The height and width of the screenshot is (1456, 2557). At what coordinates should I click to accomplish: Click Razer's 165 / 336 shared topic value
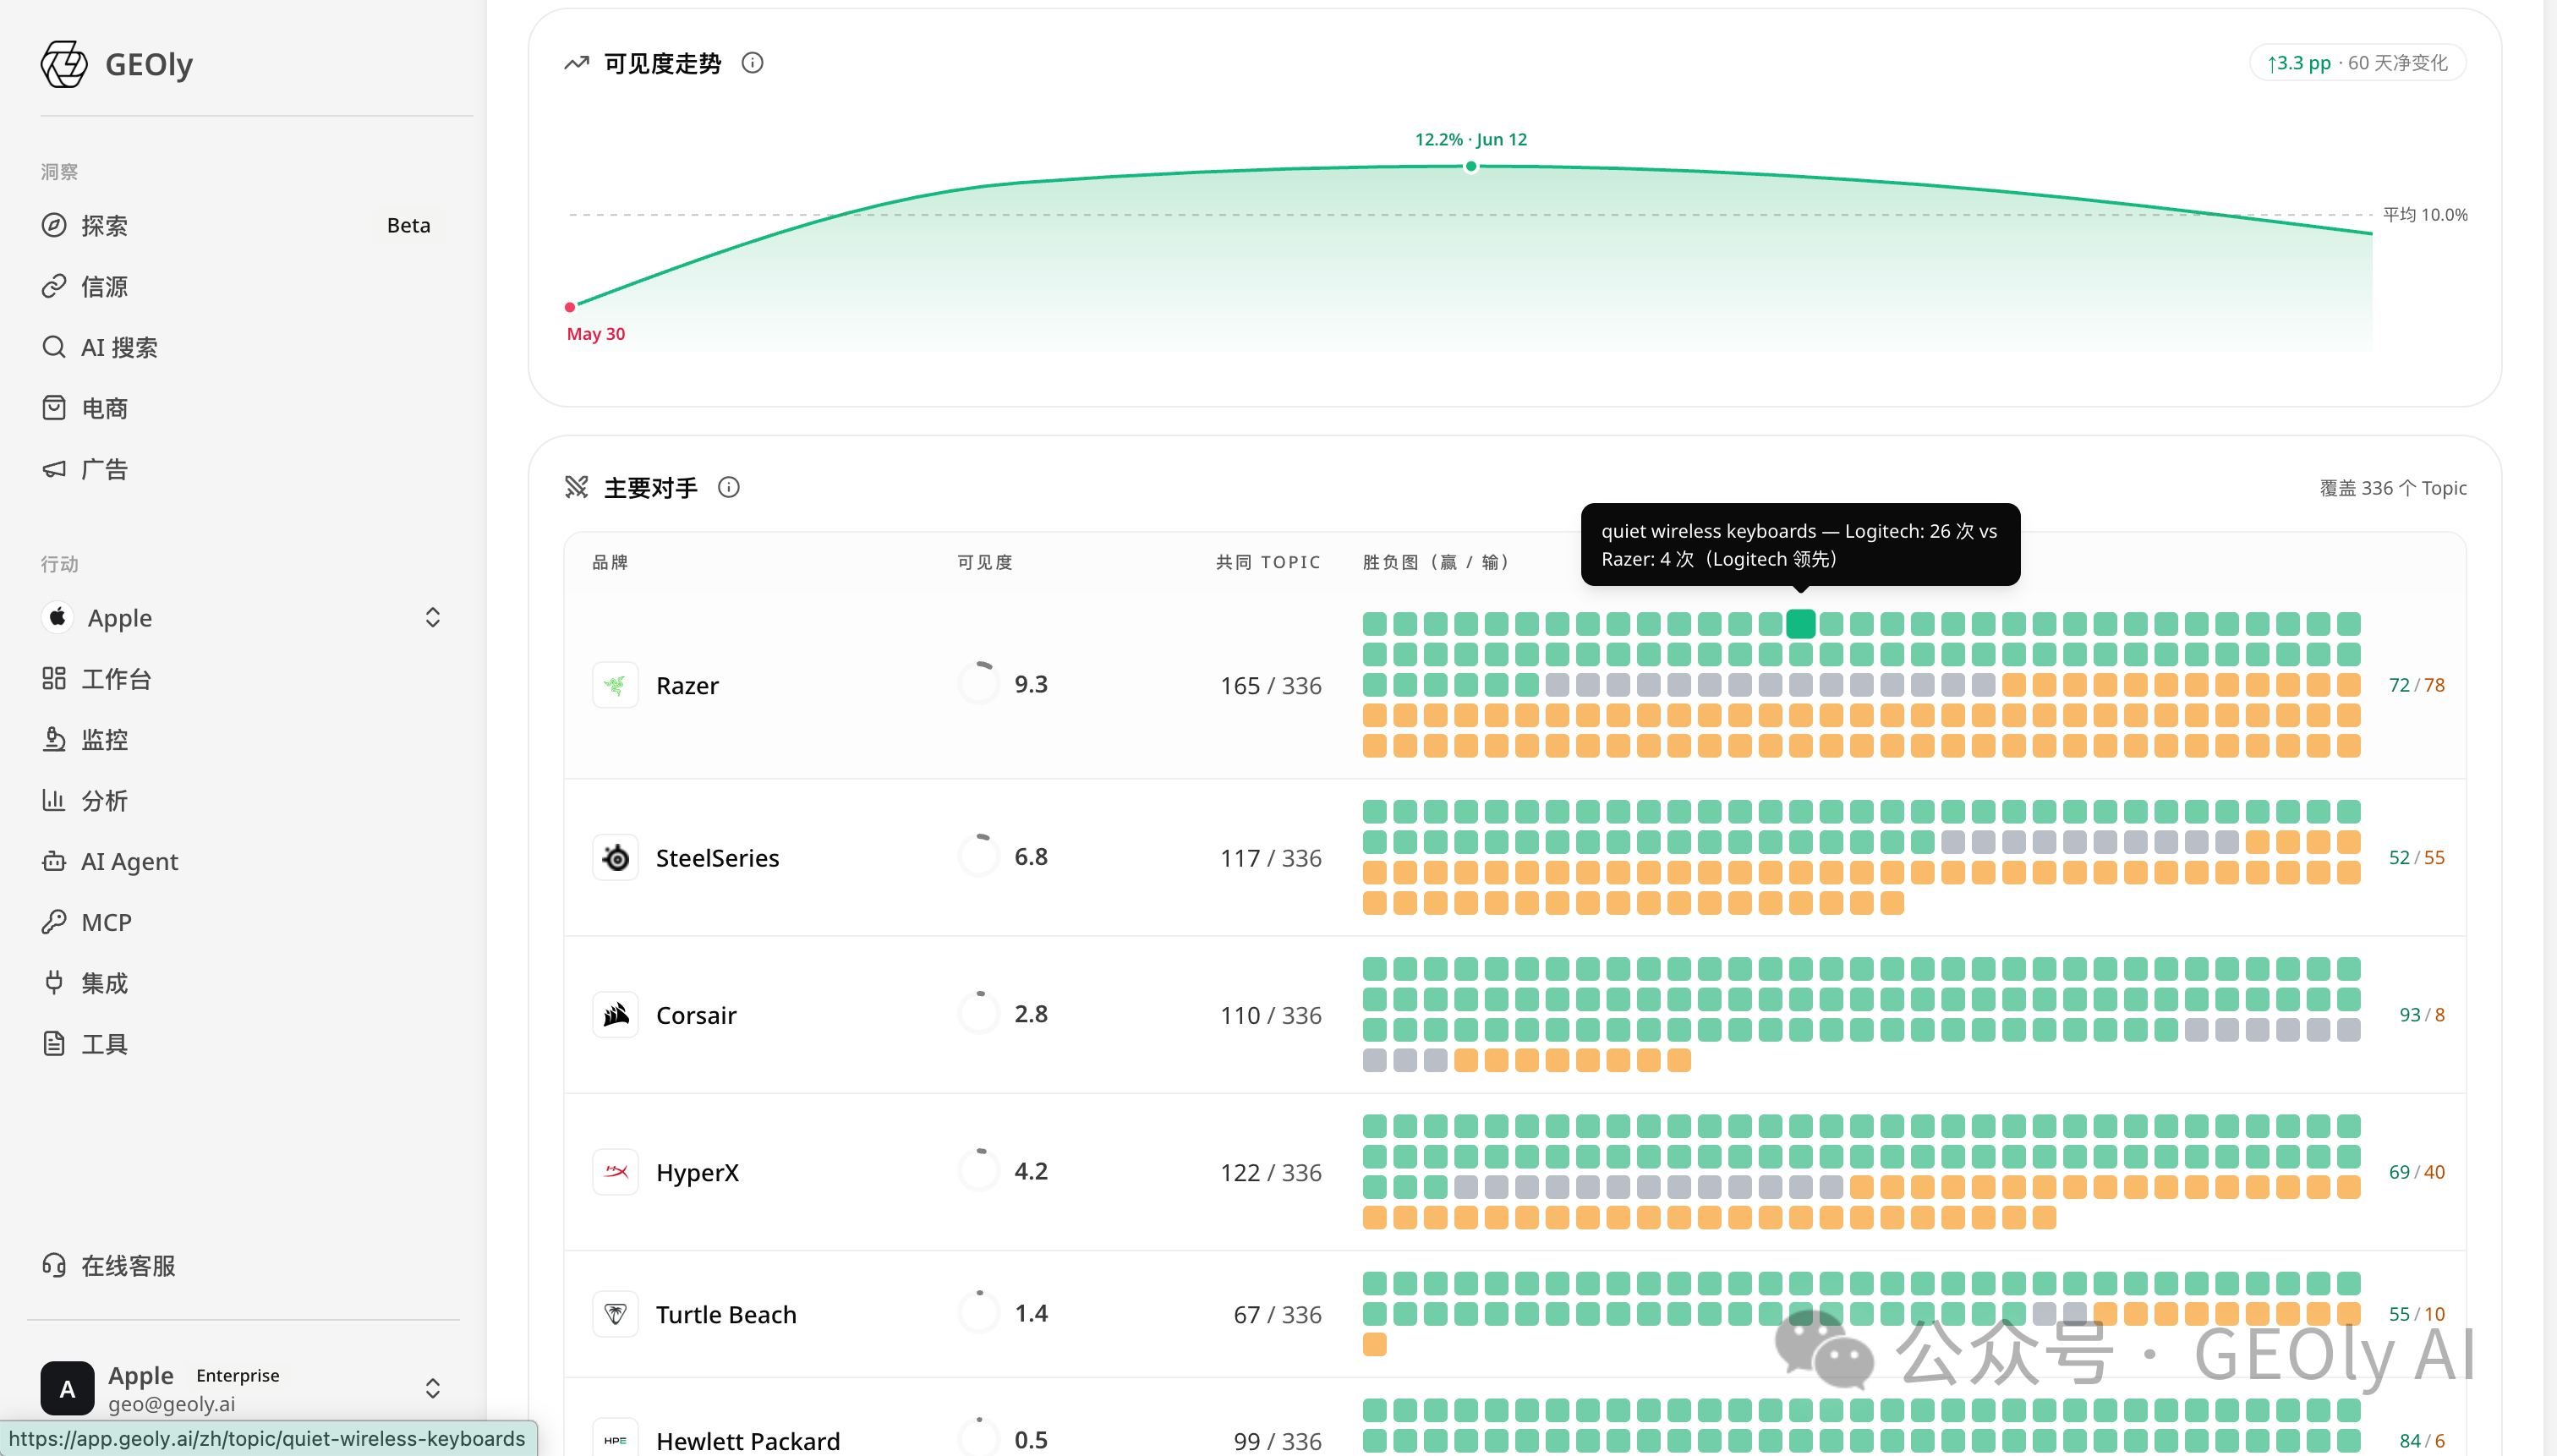click(1270, 685)
